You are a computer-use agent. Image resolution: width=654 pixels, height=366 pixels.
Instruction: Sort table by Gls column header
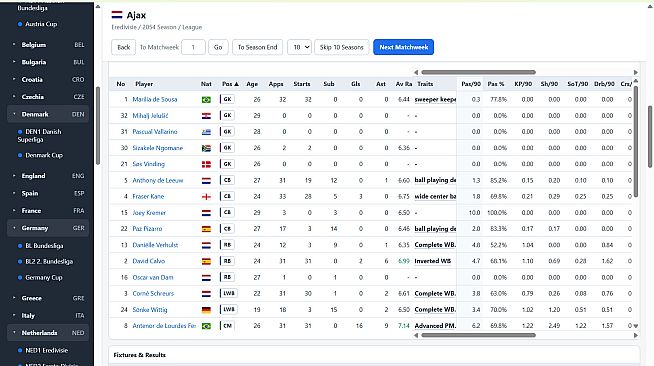coord(356,84)
